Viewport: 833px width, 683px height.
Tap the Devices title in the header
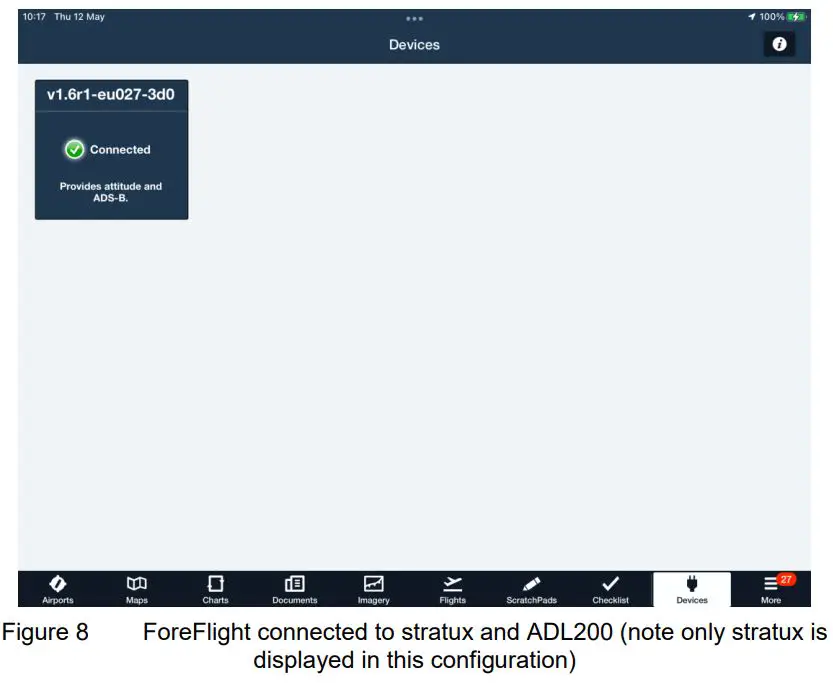pyautogui.click(x=414, y=44)
